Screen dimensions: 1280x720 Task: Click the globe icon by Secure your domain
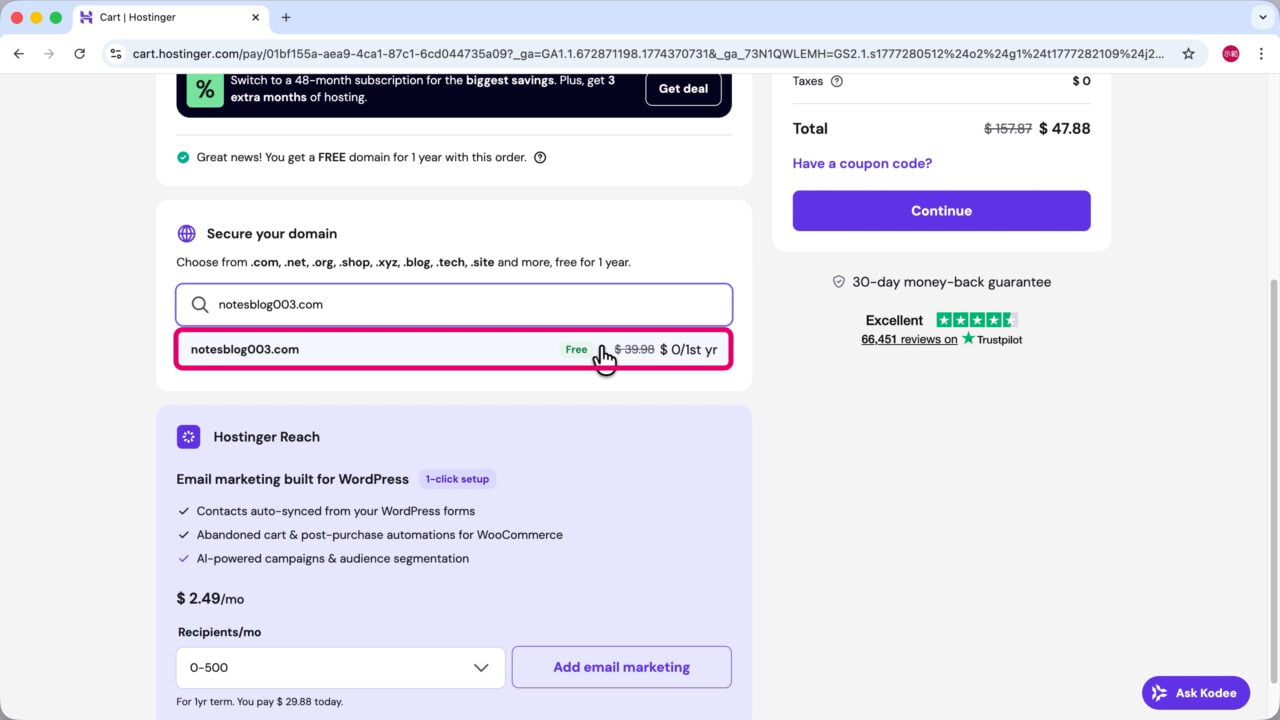coord(186,234)
